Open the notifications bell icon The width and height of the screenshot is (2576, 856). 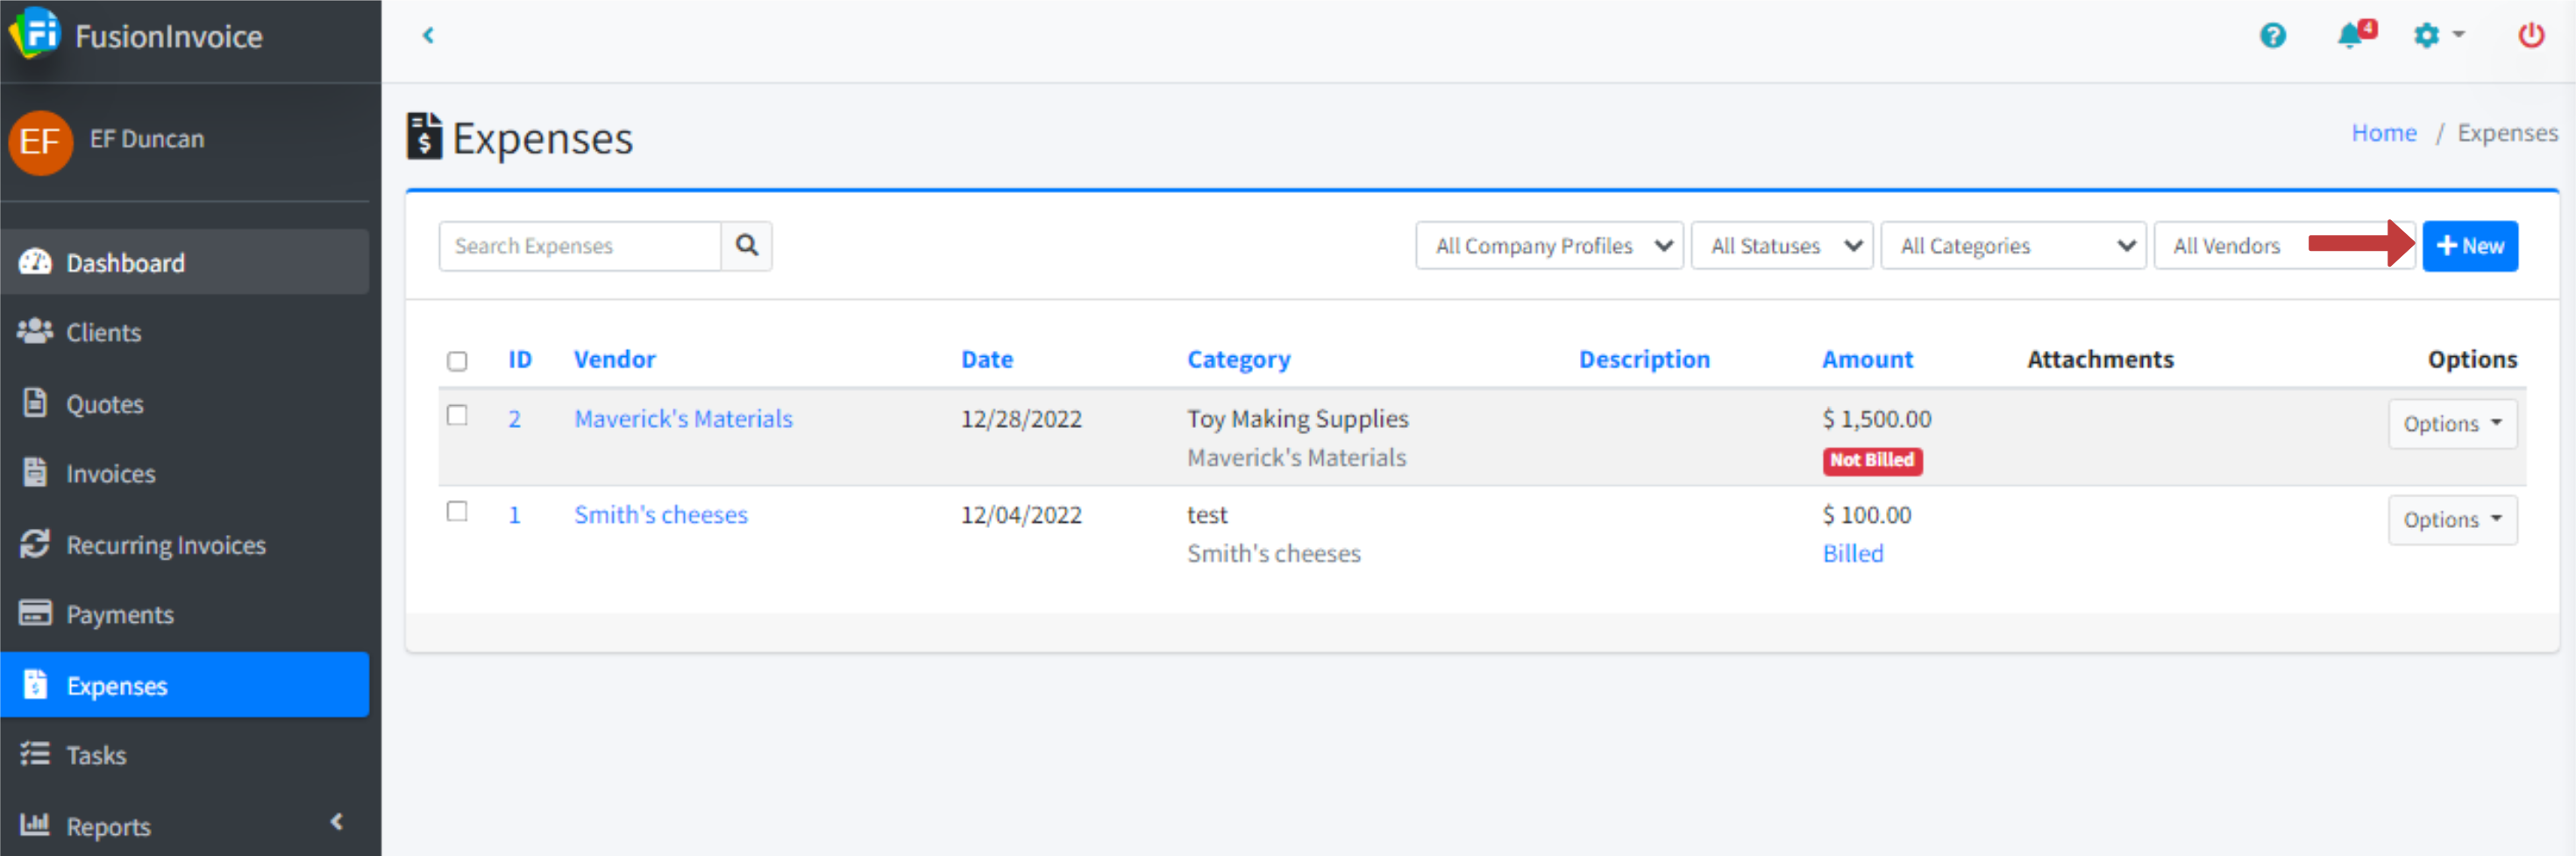point(2350,36)
